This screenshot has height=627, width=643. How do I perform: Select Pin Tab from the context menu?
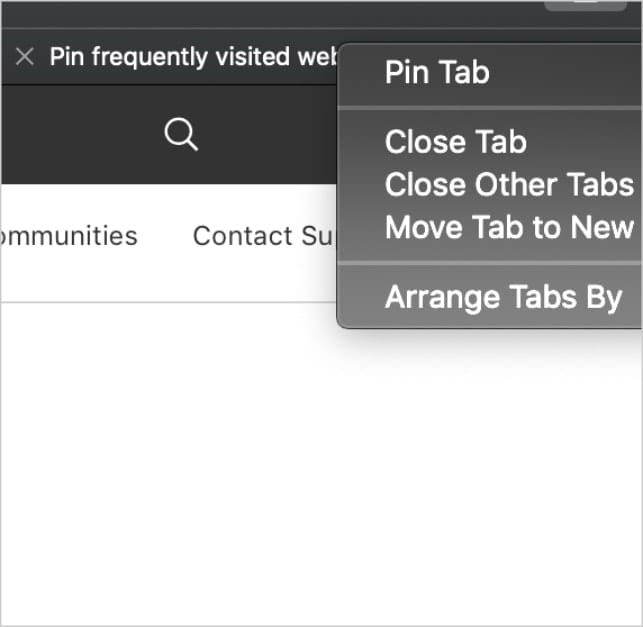coord(437,73)
